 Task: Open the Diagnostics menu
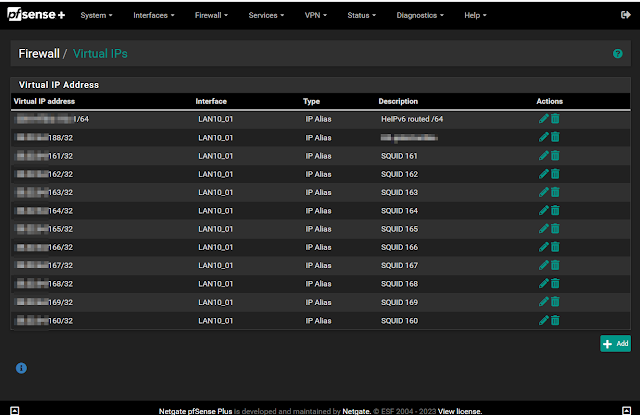point(423,16)
